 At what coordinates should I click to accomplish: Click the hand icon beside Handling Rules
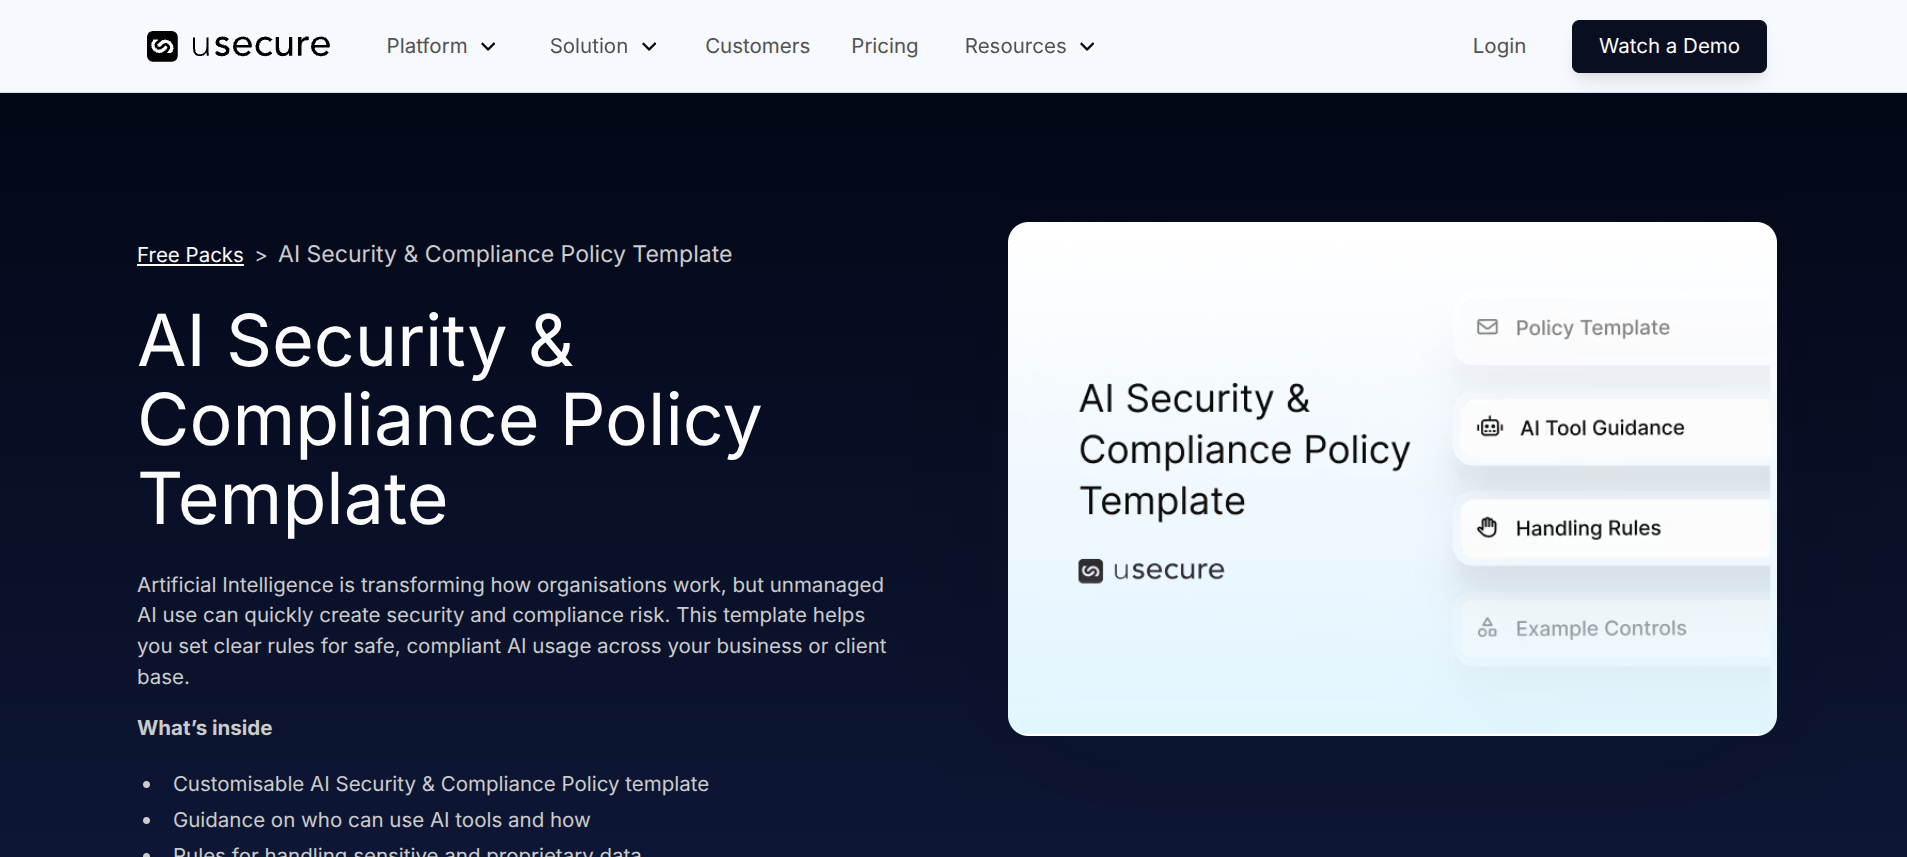click(x=1488, y=527)
